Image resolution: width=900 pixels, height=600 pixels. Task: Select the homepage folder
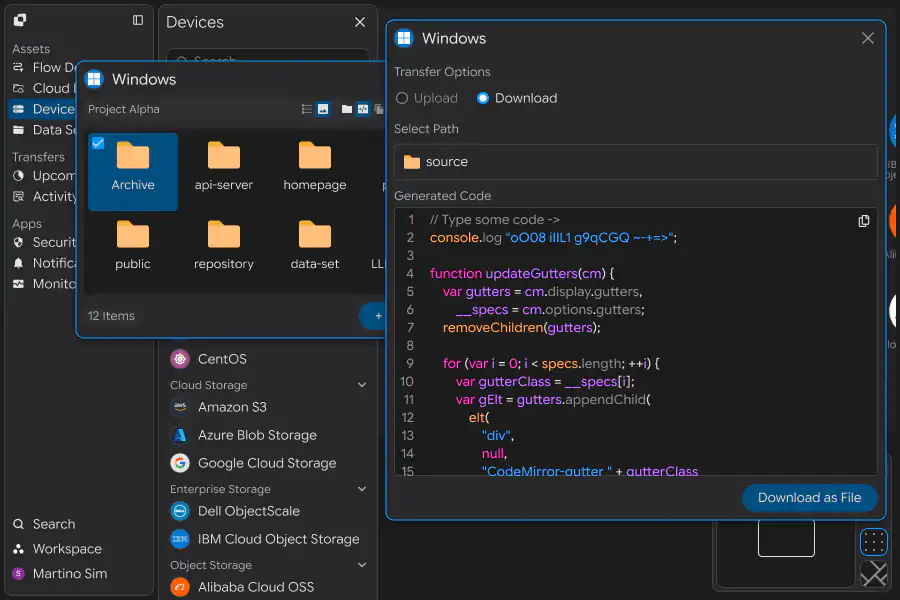pyautogui.click(x=315, y=167)
